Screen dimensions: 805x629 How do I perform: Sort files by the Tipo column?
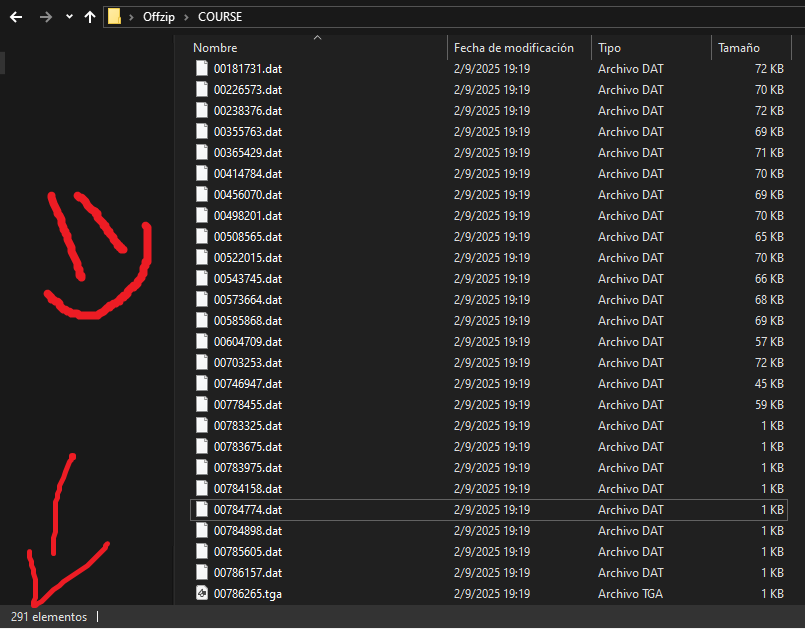tap(609, 48)
